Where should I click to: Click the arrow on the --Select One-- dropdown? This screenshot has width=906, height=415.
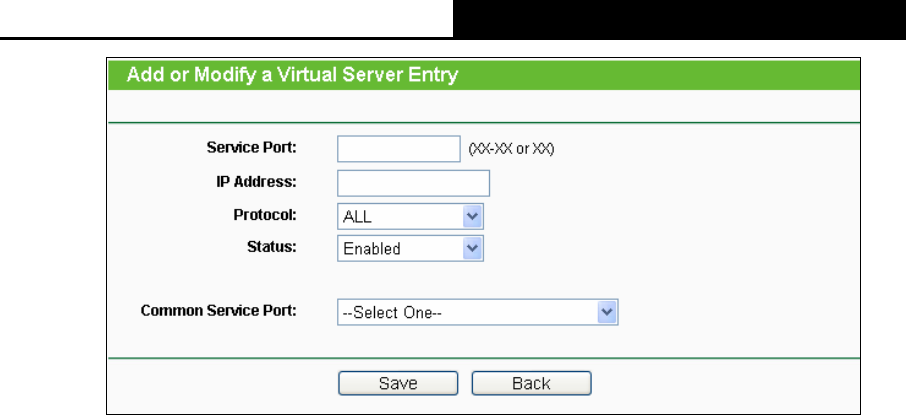pyautogui.click(x=607, y=312)
